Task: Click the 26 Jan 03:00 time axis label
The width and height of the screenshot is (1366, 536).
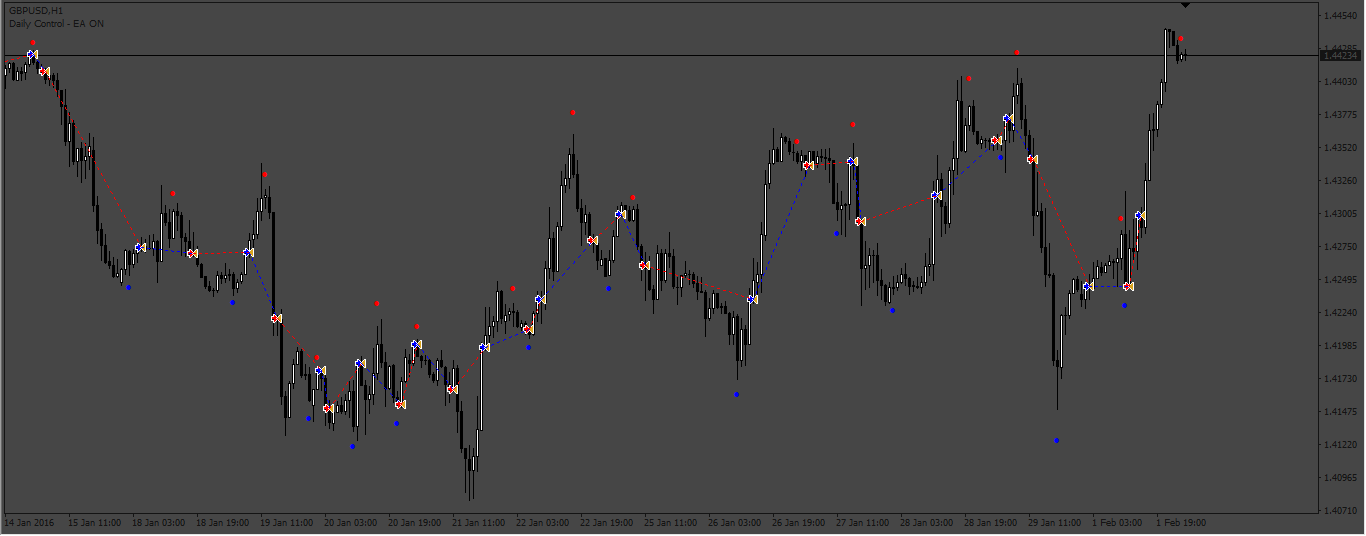Action: point(735,523)
